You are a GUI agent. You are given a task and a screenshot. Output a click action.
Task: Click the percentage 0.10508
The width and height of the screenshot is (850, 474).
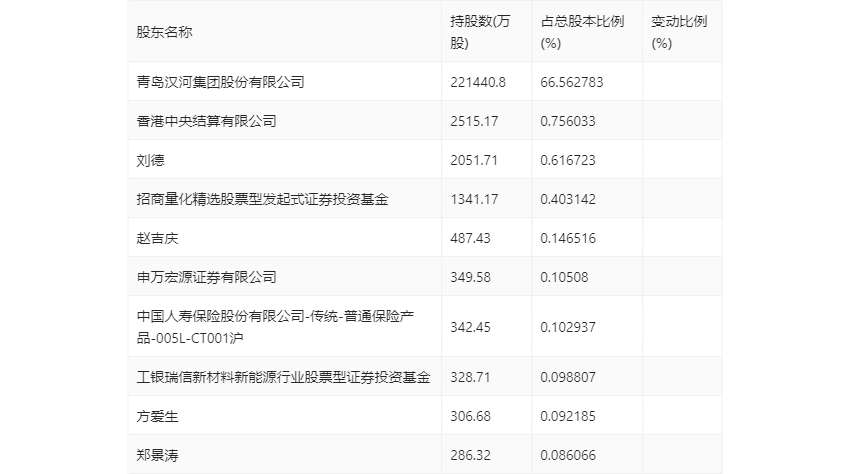[564, 277]
